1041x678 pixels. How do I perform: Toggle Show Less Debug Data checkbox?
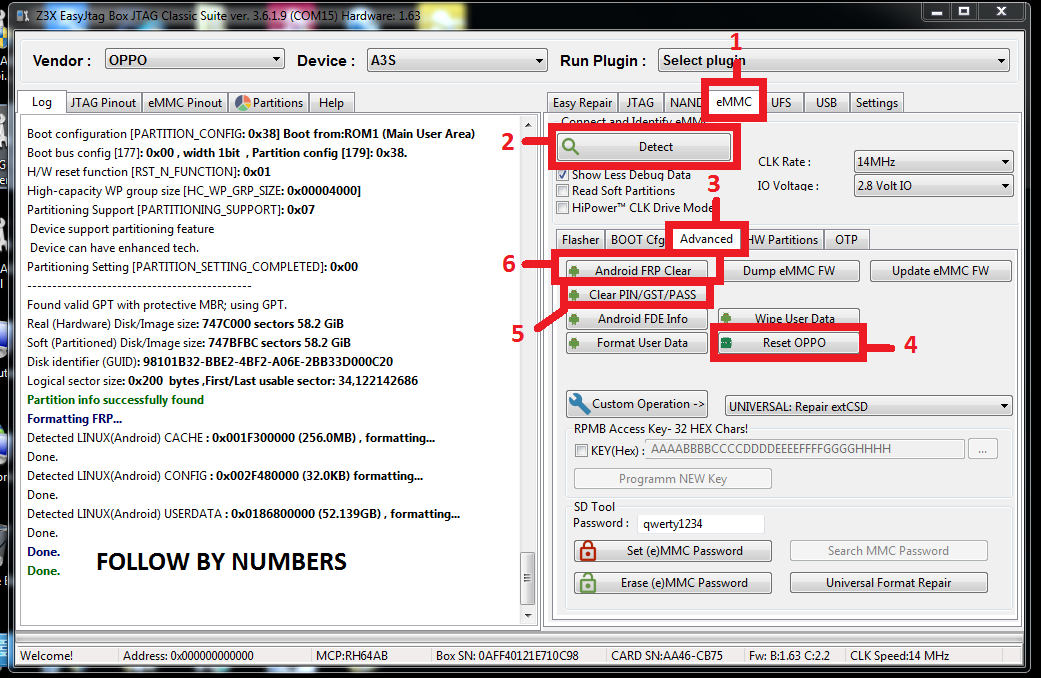tap(563, 175)
